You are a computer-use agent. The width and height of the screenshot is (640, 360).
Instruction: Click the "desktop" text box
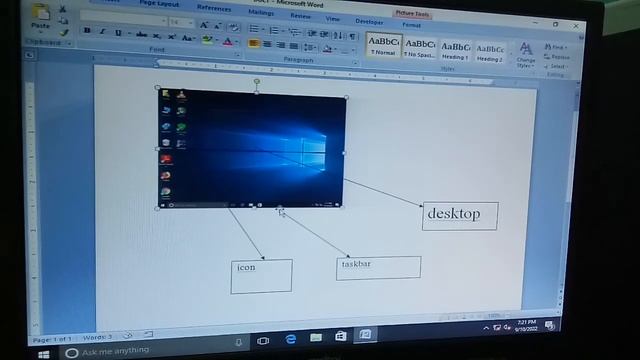(460, 216)
